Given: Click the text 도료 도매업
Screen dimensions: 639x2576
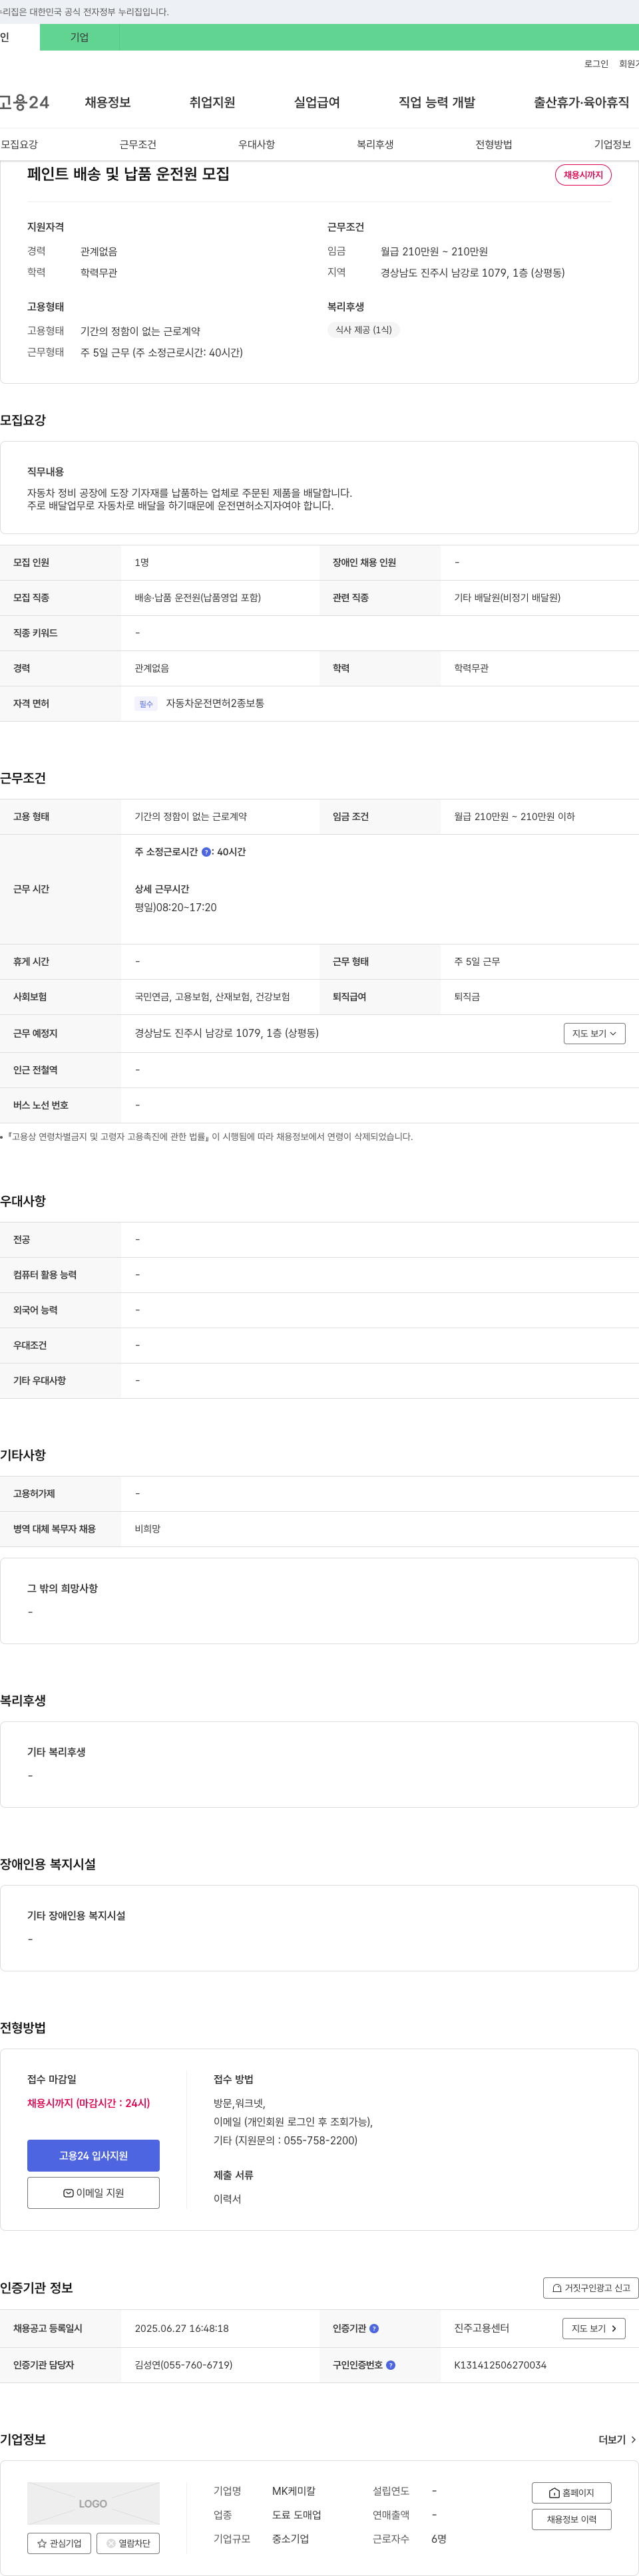Looking at the screenshot, I should (297, 2515).
